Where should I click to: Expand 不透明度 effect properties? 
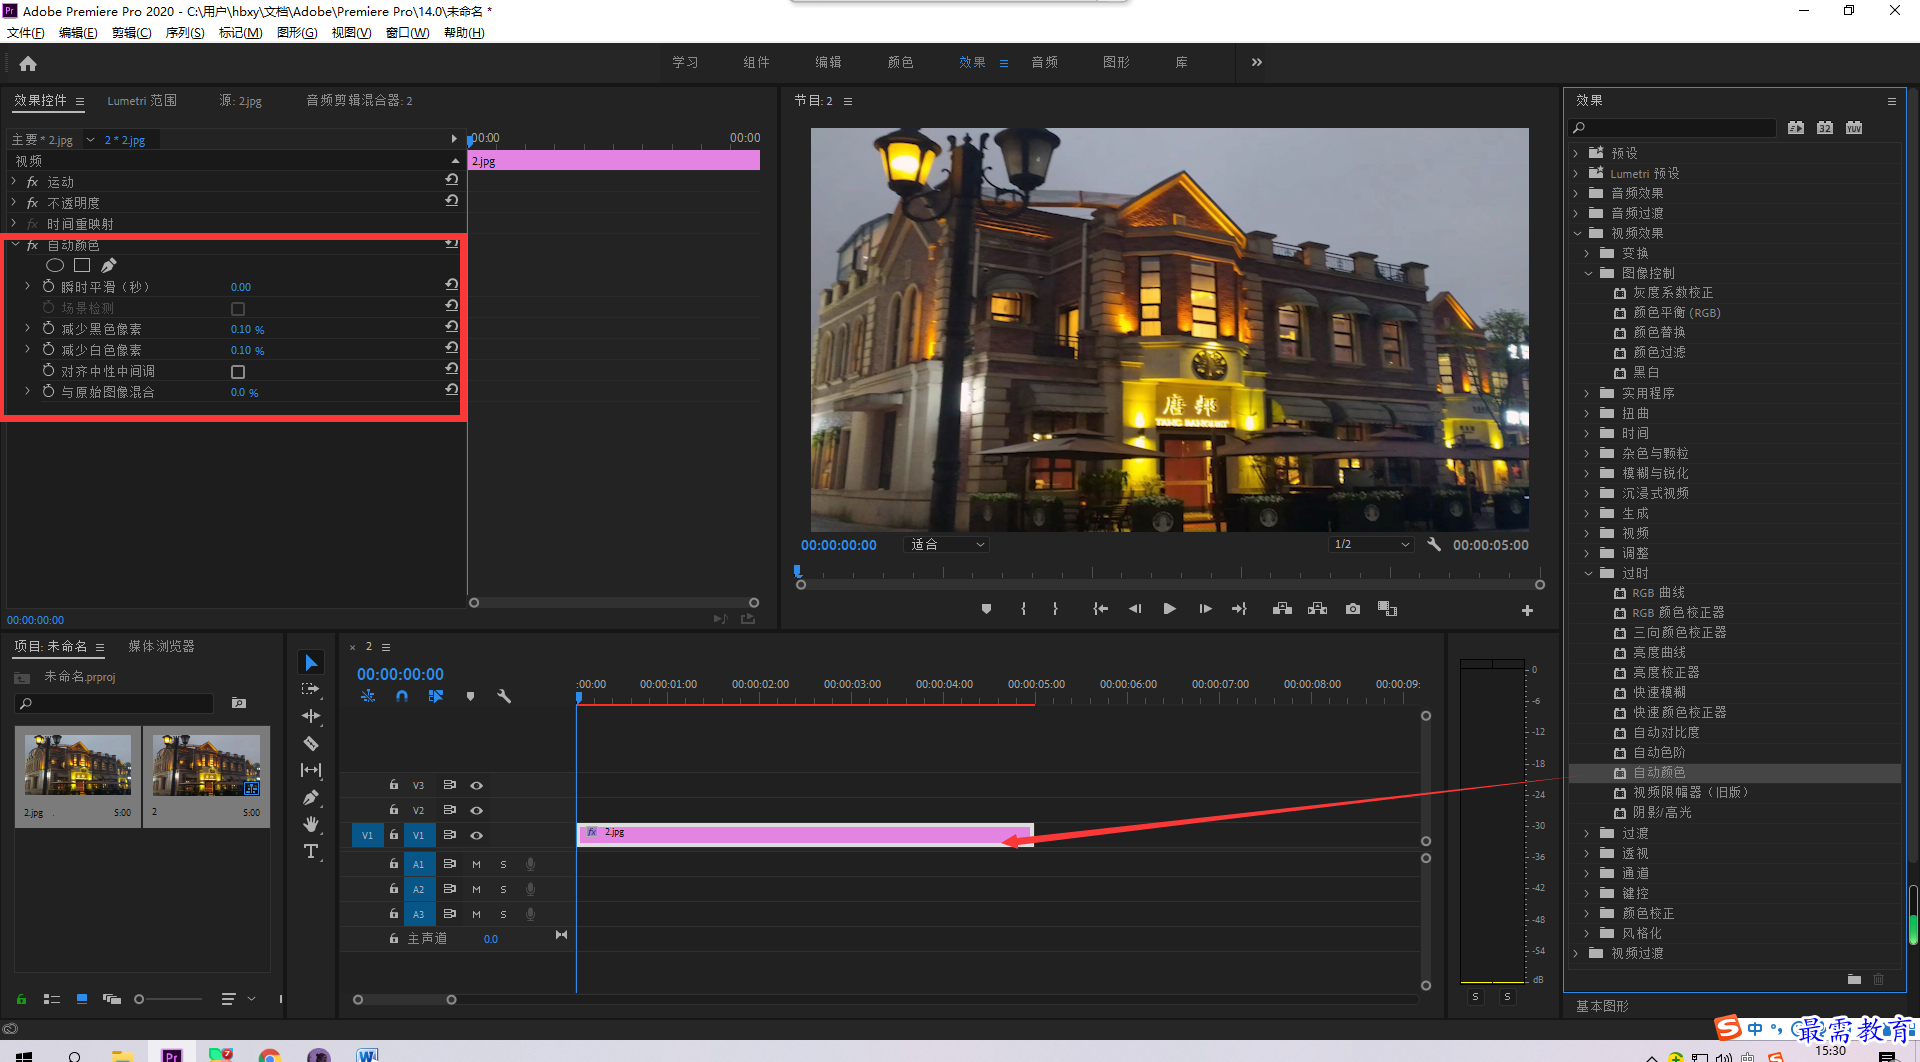(x=14, y=203)
